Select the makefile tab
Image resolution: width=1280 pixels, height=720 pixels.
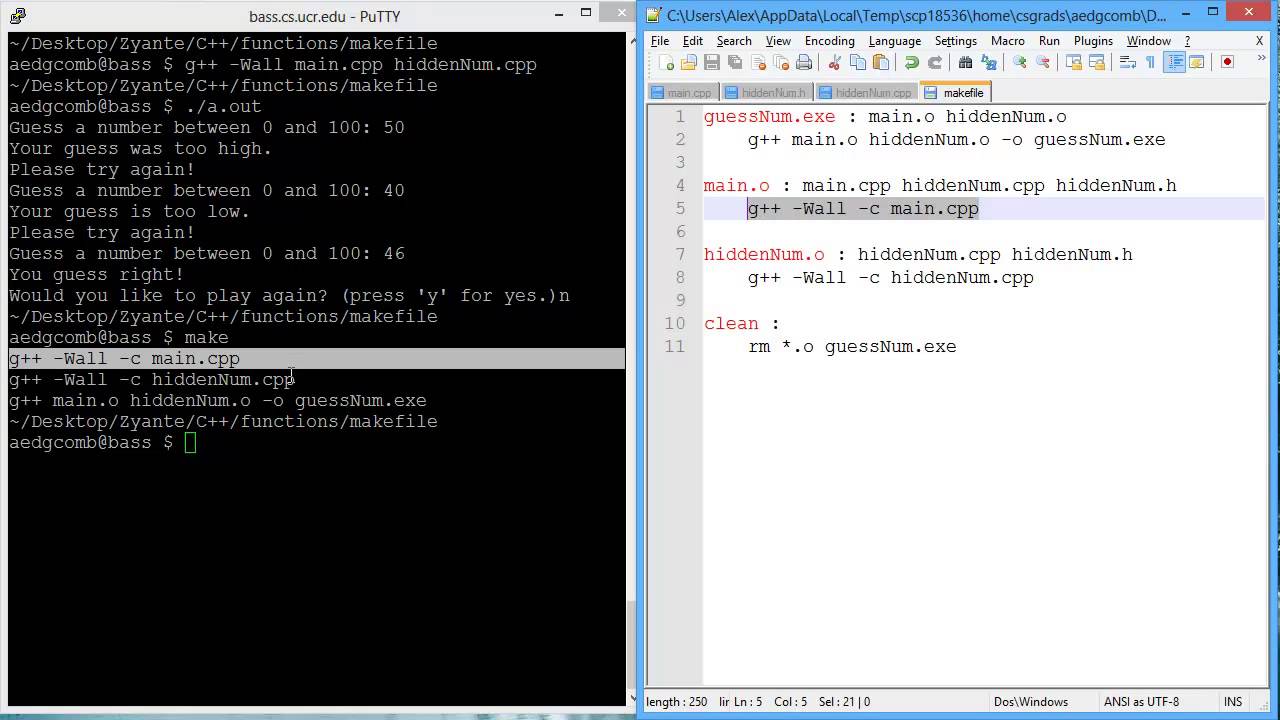pos(955,92)
